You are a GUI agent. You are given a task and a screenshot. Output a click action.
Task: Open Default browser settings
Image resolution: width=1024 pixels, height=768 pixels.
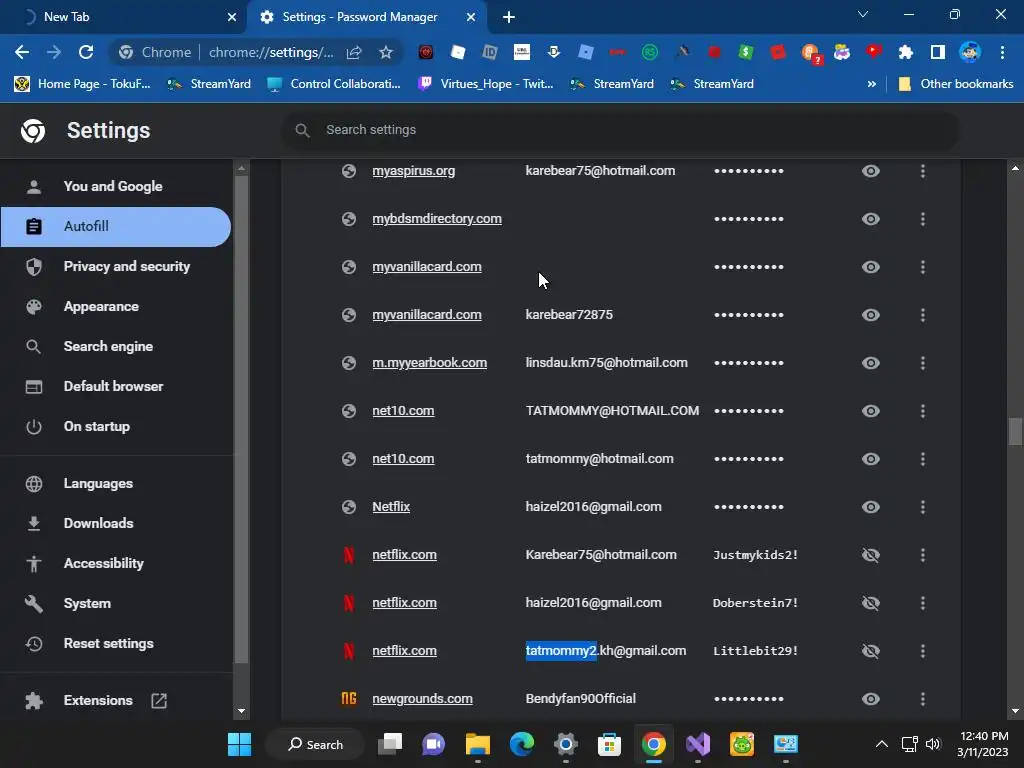click(x=116, y=387)
